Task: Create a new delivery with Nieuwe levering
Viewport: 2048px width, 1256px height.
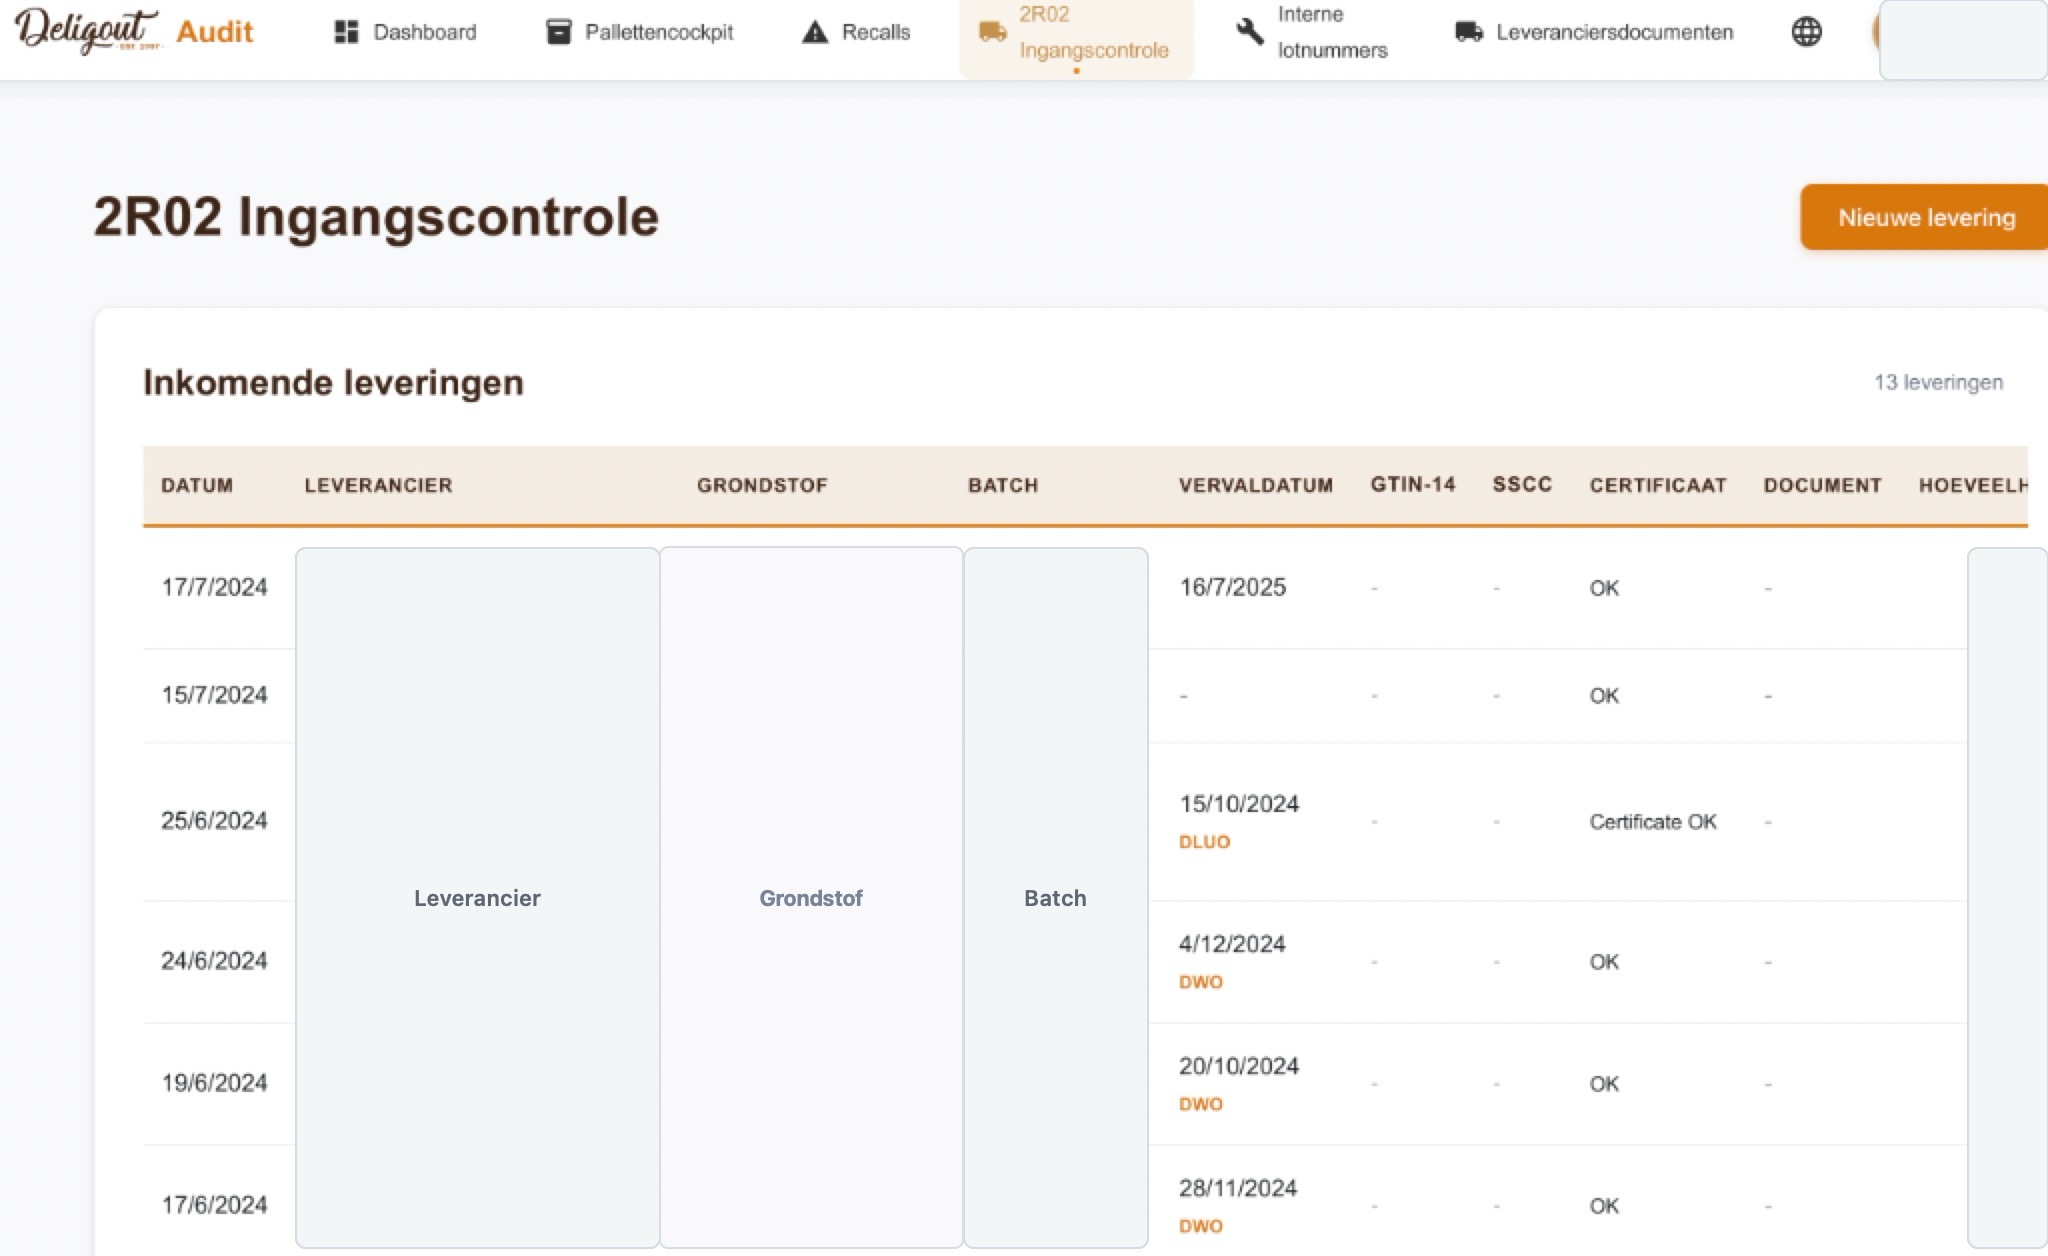Action: click(x=1924, y=217)
